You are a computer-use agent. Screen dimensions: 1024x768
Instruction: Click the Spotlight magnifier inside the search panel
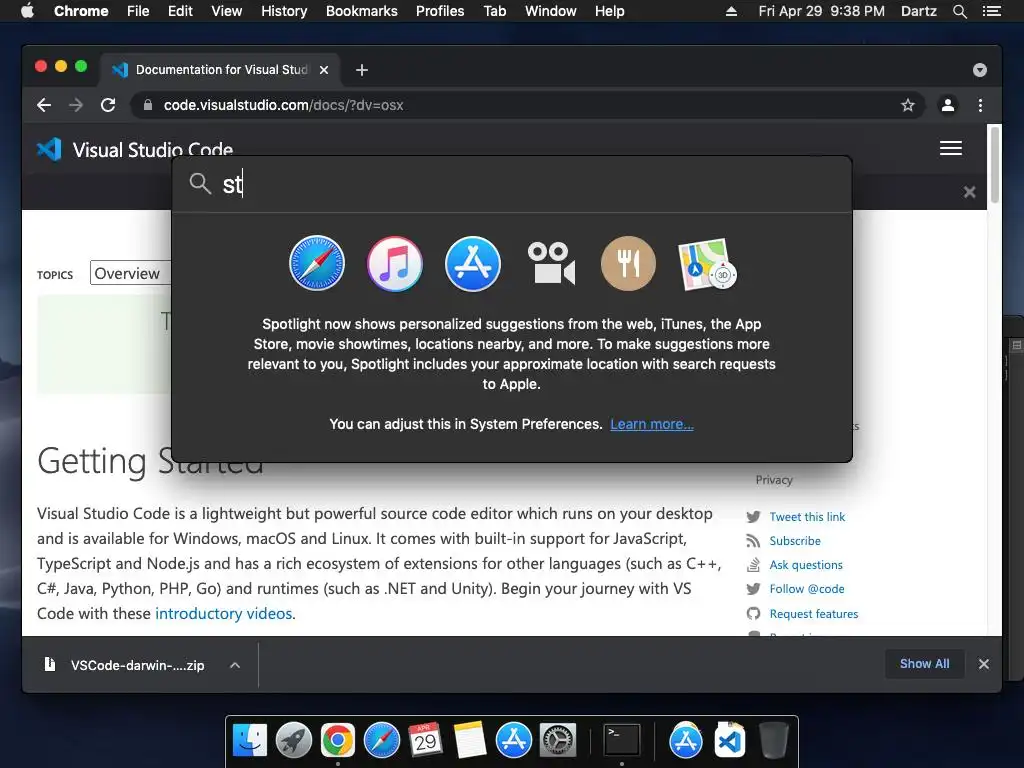[200, 184]
